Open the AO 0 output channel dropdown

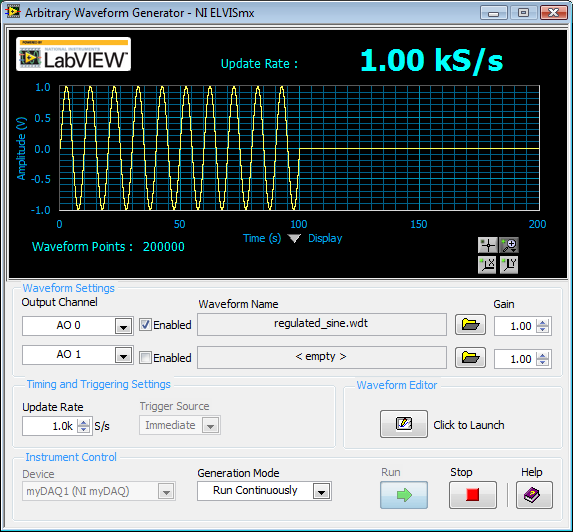[x=123, y=326]
